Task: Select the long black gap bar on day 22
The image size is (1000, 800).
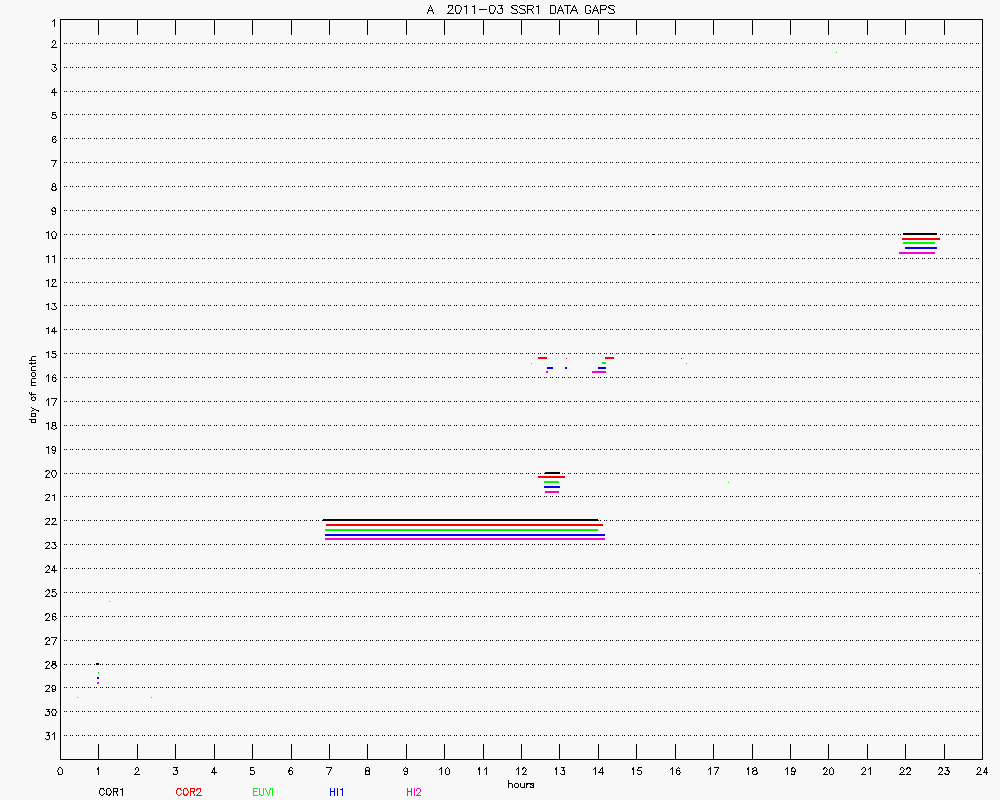Action: pyautogui.click(x=460, y=520)
